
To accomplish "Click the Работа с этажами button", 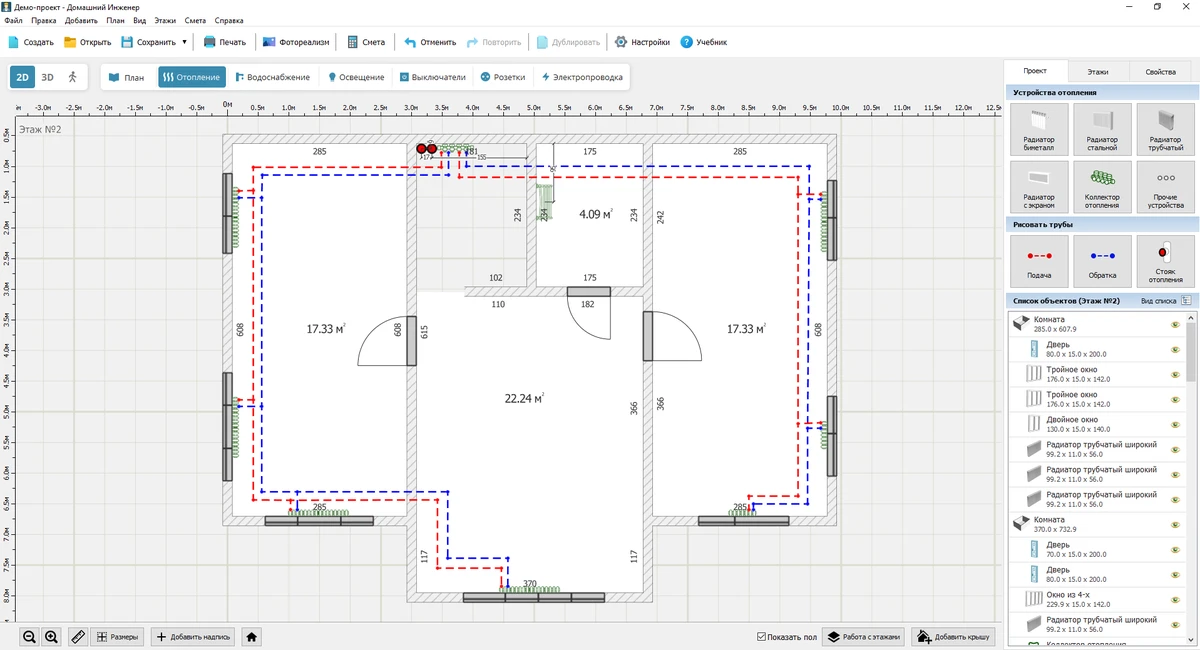I will (864, 636).
